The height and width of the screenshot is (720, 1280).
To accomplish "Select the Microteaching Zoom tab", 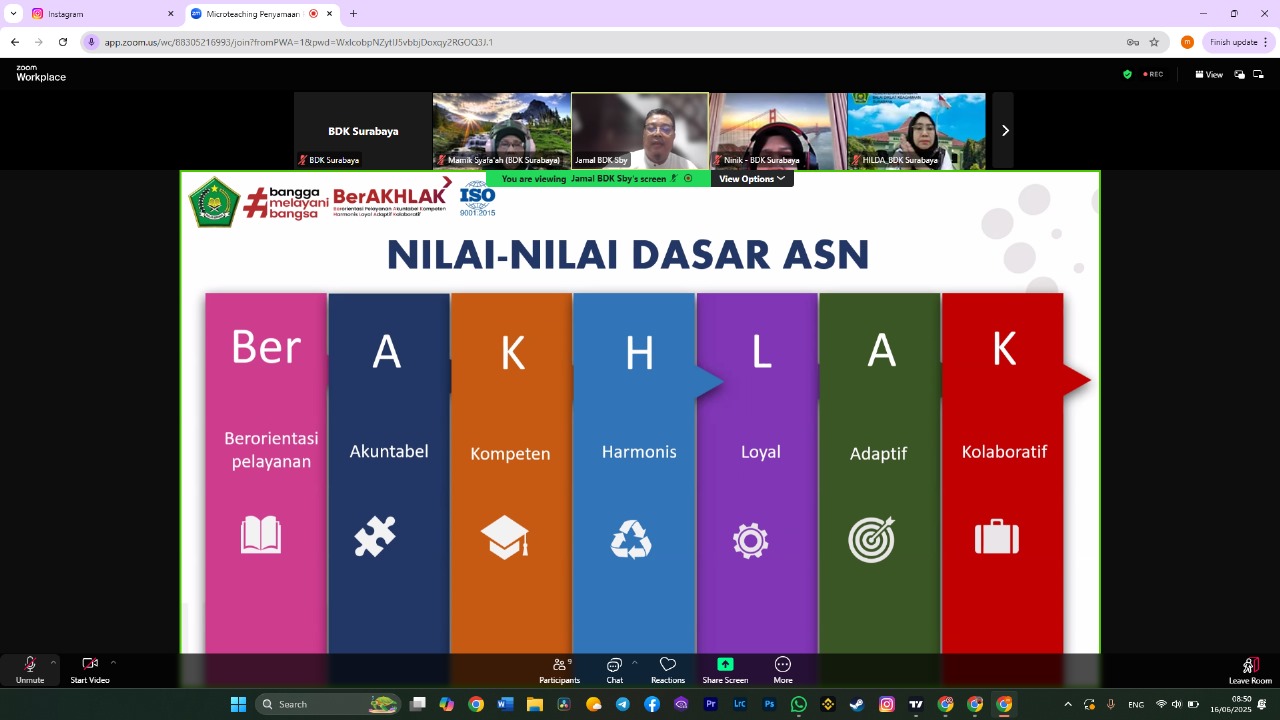I will pyautogui.click(x=255, y=14).
